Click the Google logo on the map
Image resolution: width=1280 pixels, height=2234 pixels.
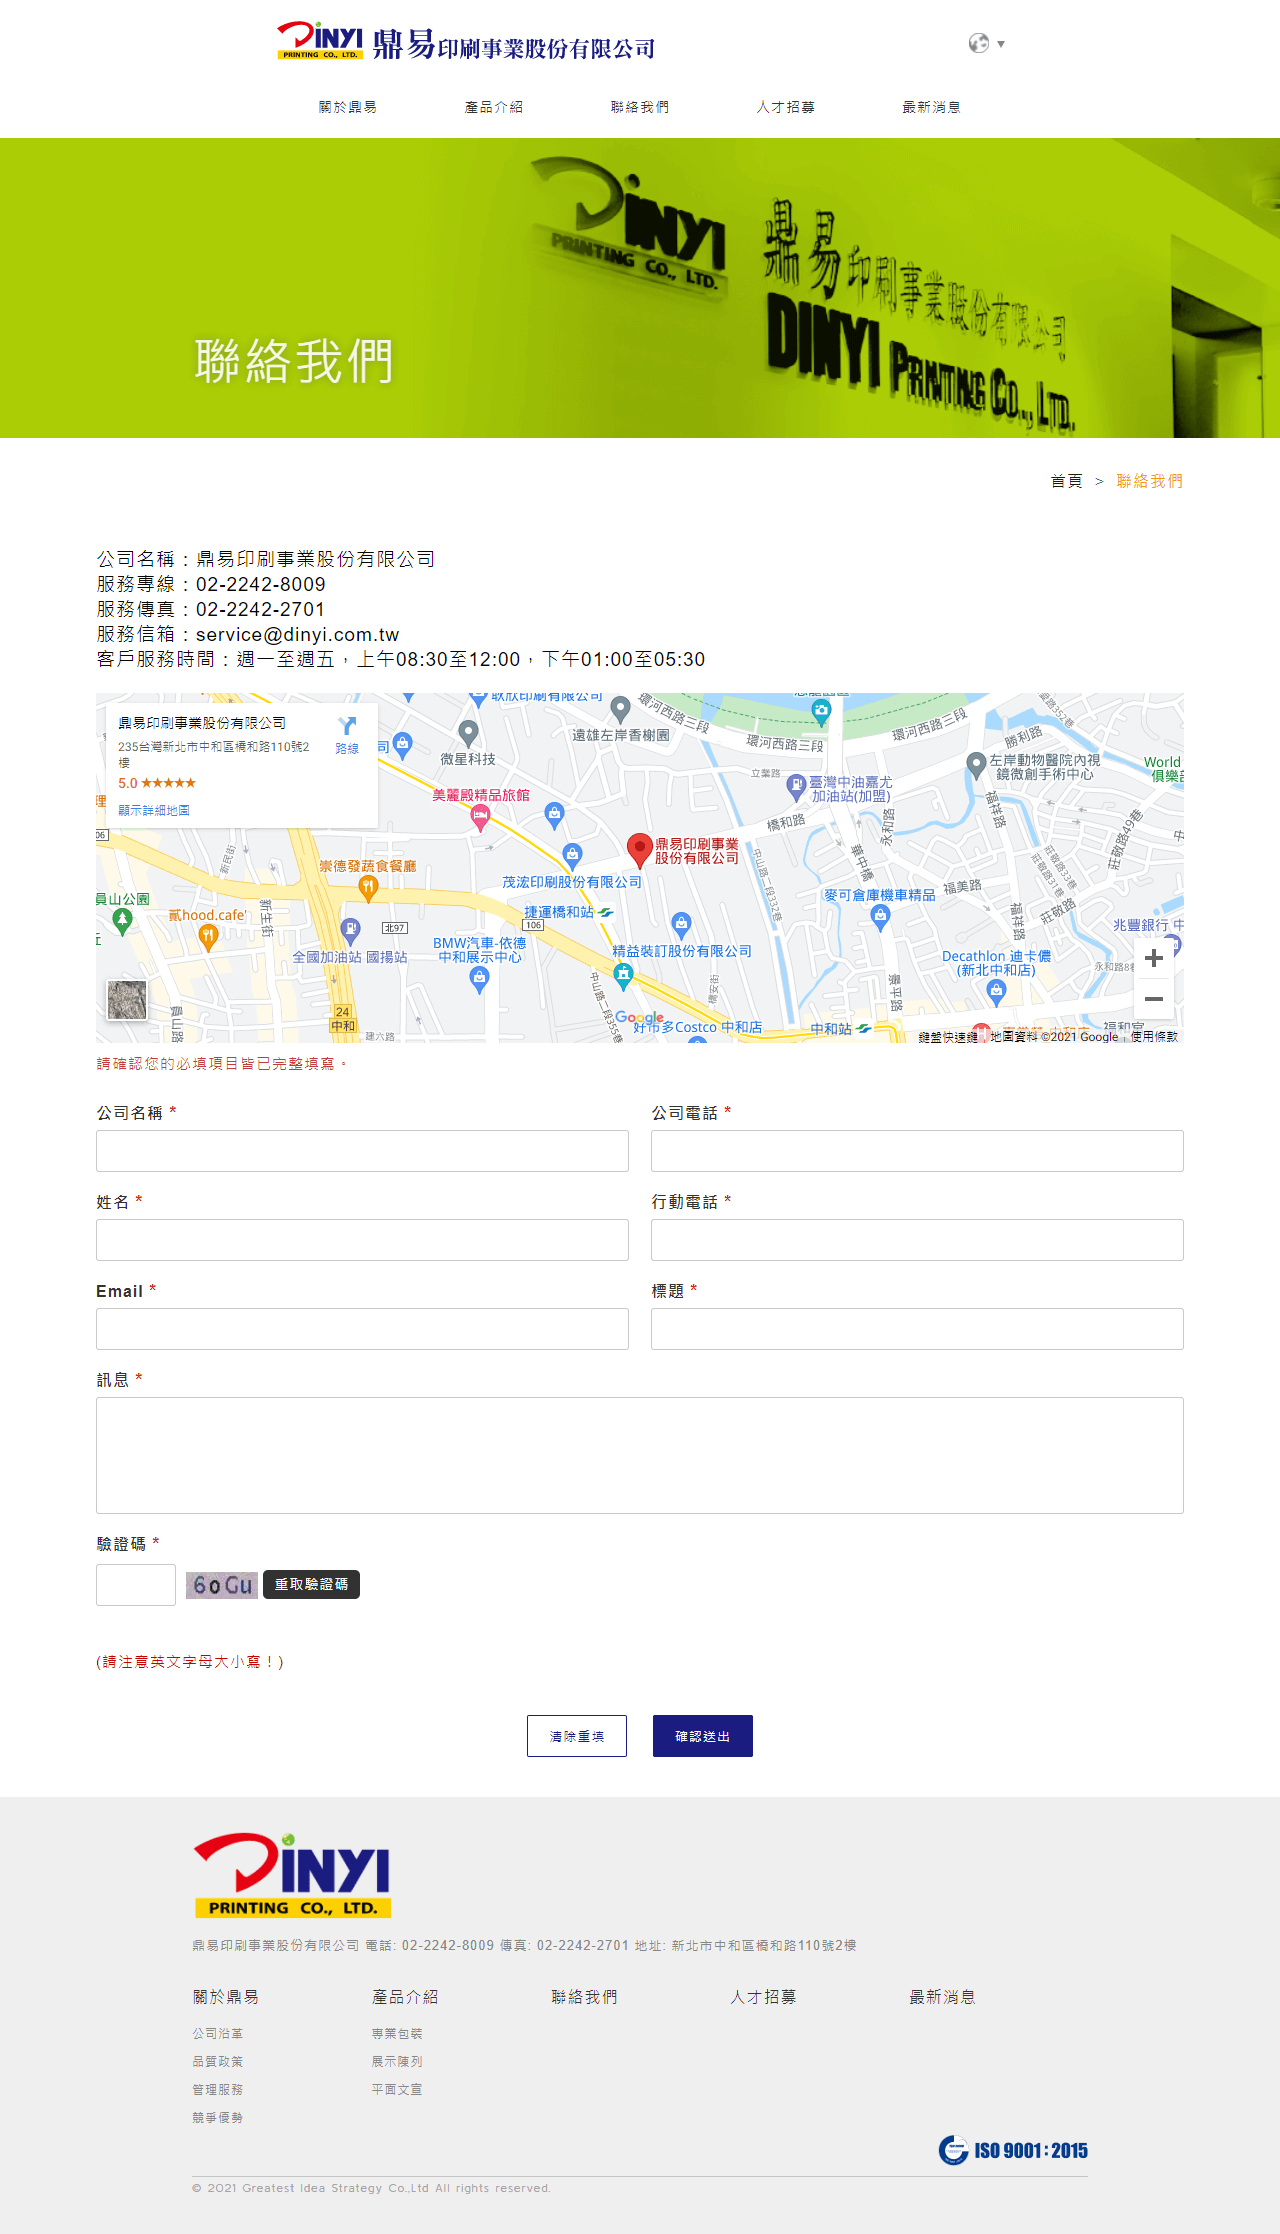click(x=639, y=1017)
